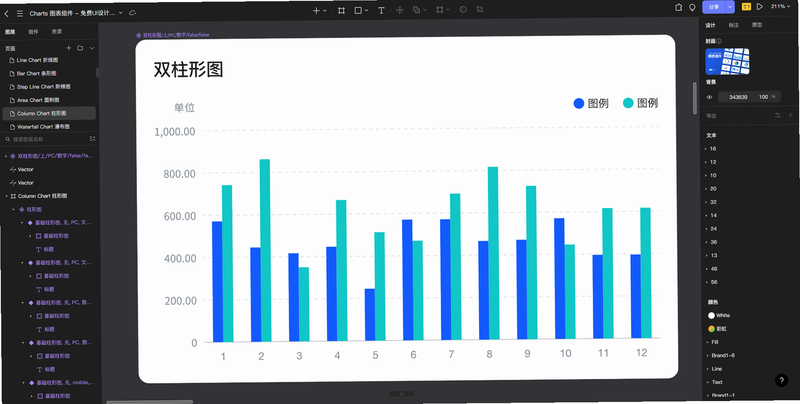Collapse the 柱形图 component set layer
800x404 pixels.
click(x=14, y=209)
